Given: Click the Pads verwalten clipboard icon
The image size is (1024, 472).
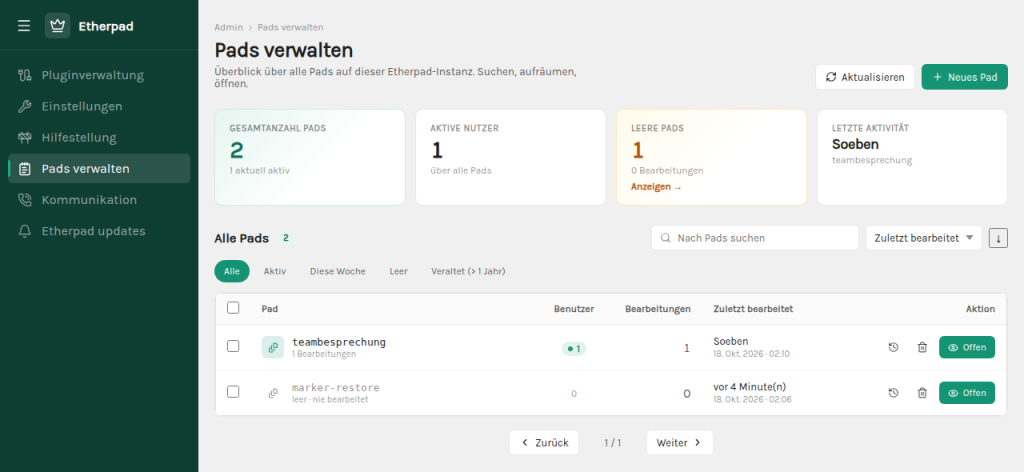Looking at the screenshot, I should (25, 169).
